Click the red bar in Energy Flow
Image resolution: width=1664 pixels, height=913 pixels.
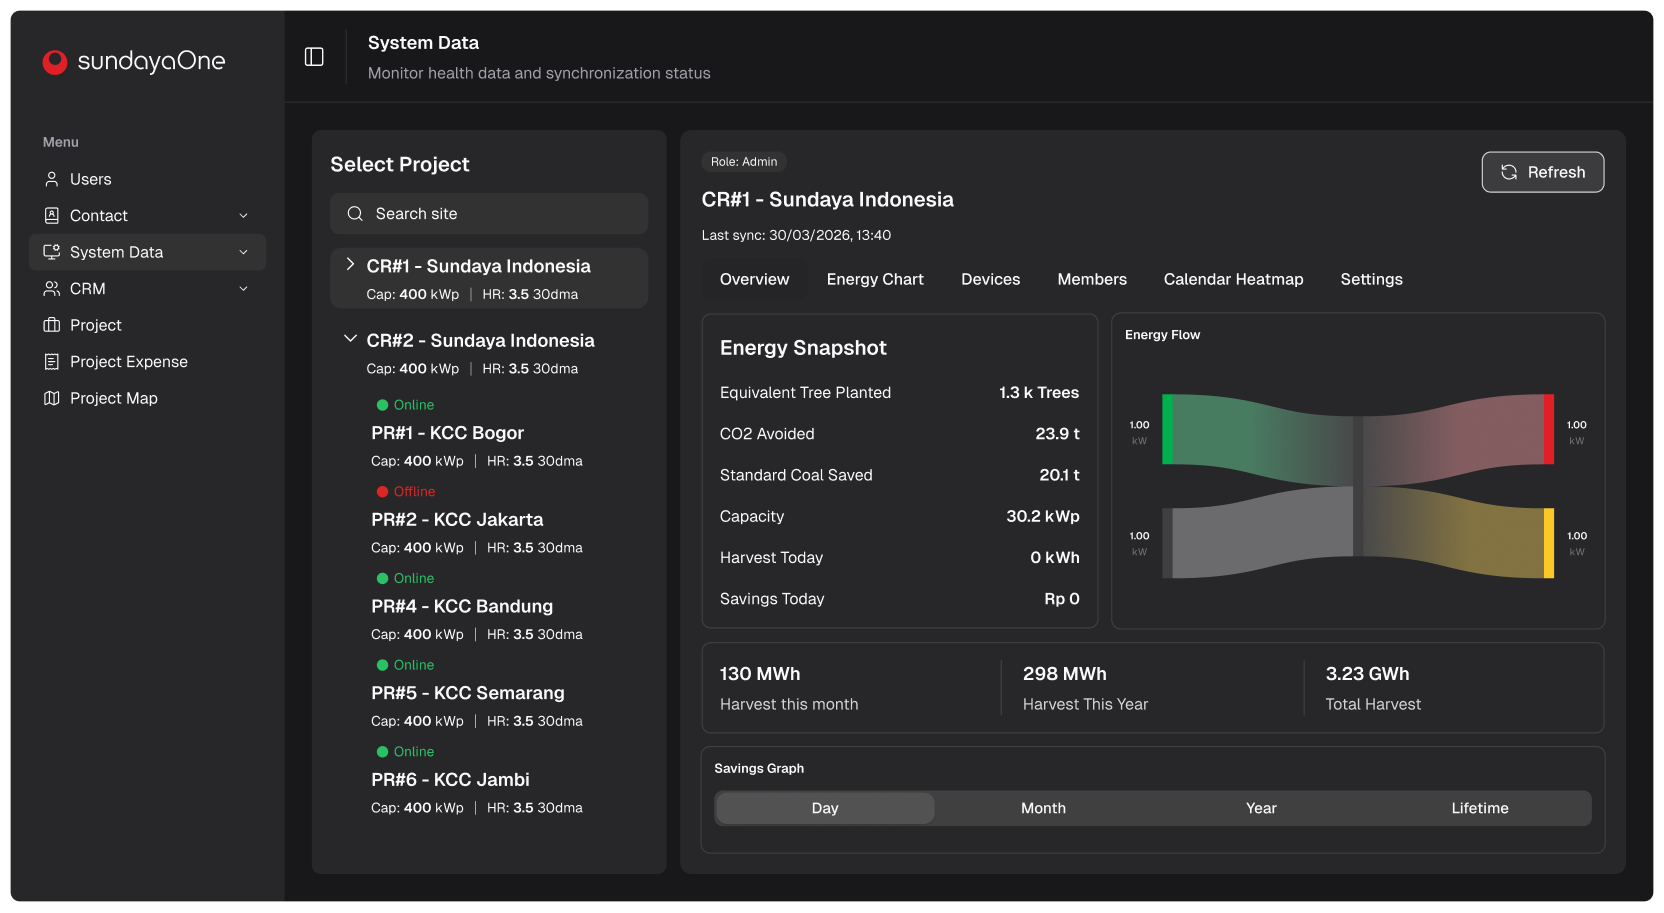point(1549,429)
